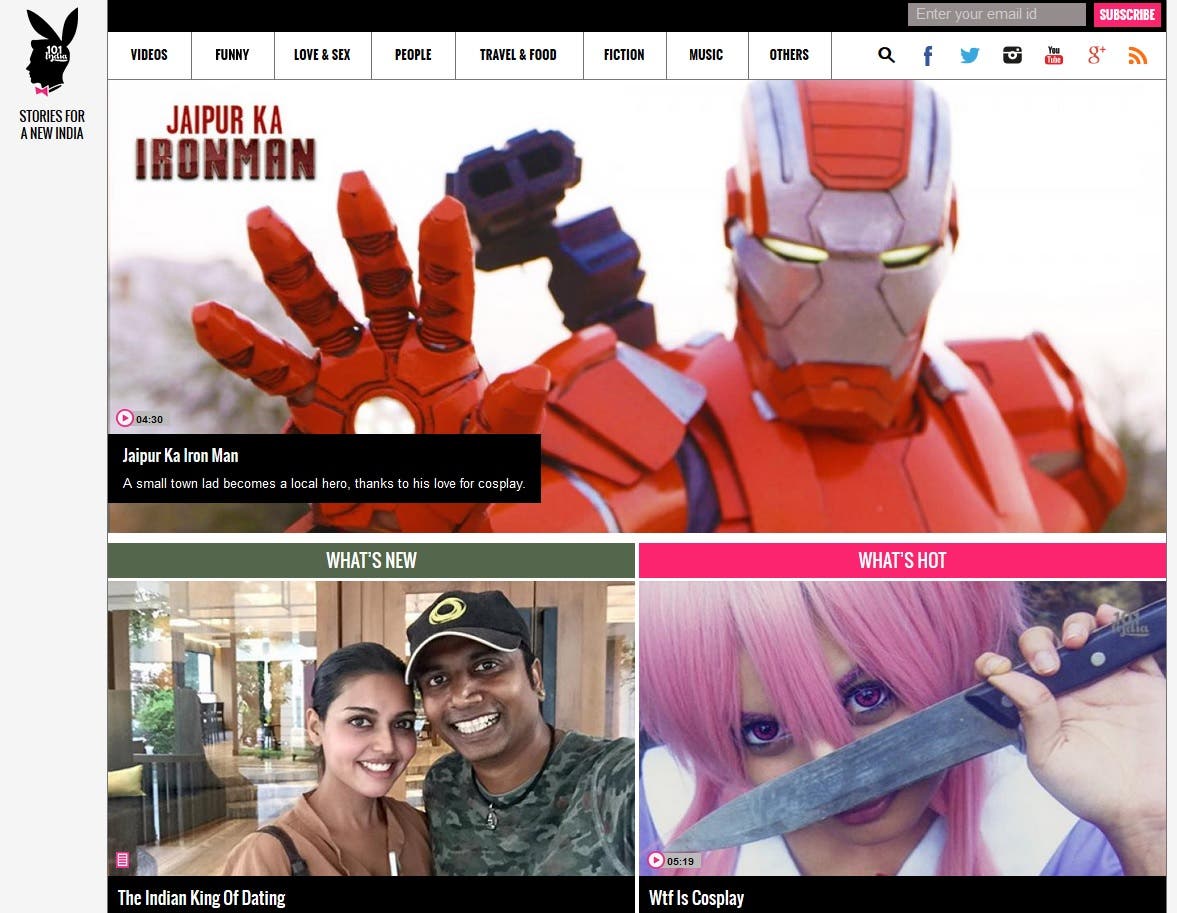The image size is (1177, 913).
Task: Open the Google Plus icon
Action: (x=1096, y=55)
